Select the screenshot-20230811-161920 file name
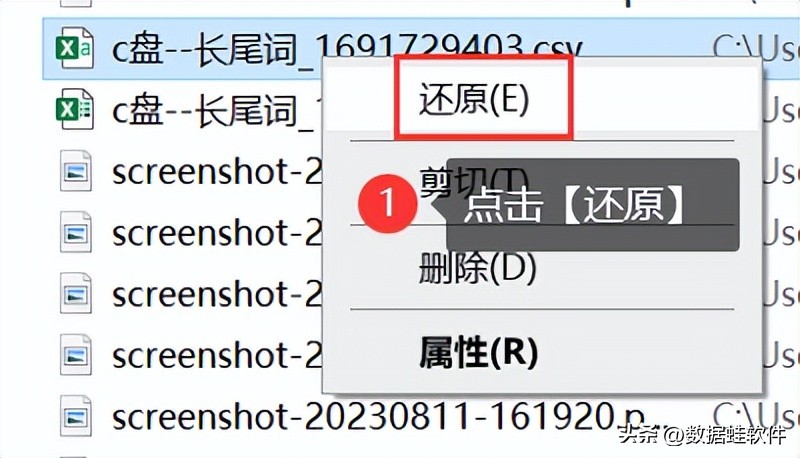 pyautogui.click(x=377, y=417)
